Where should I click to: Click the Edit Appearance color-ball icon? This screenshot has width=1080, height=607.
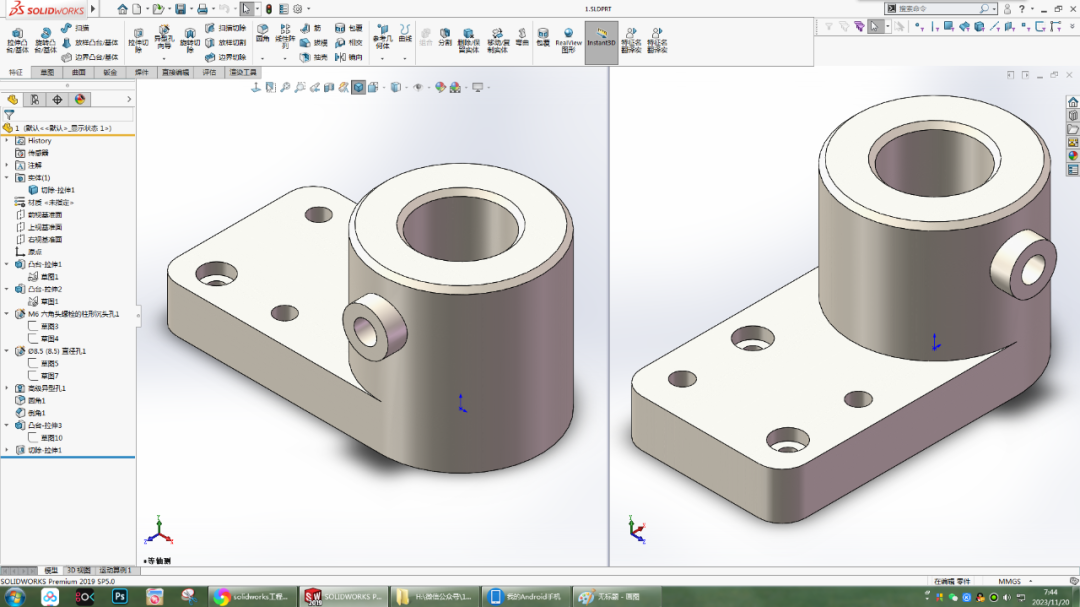440,88
